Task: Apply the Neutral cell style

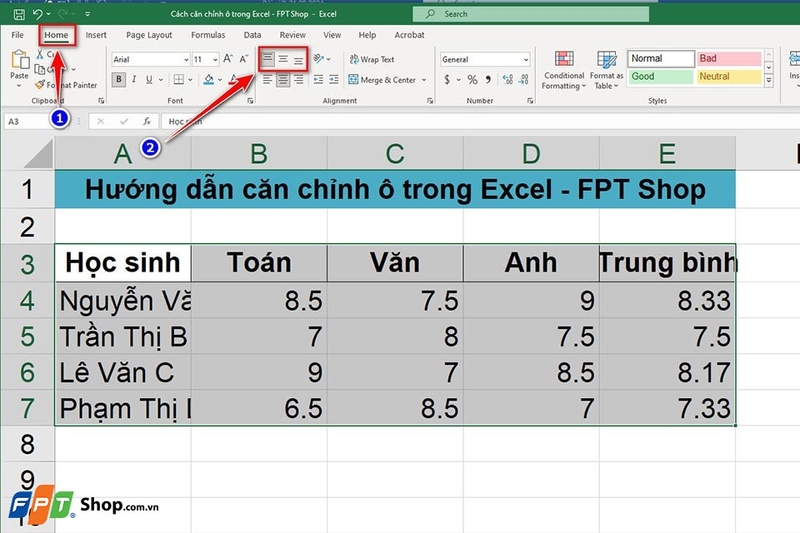Action: pos(729,77)
